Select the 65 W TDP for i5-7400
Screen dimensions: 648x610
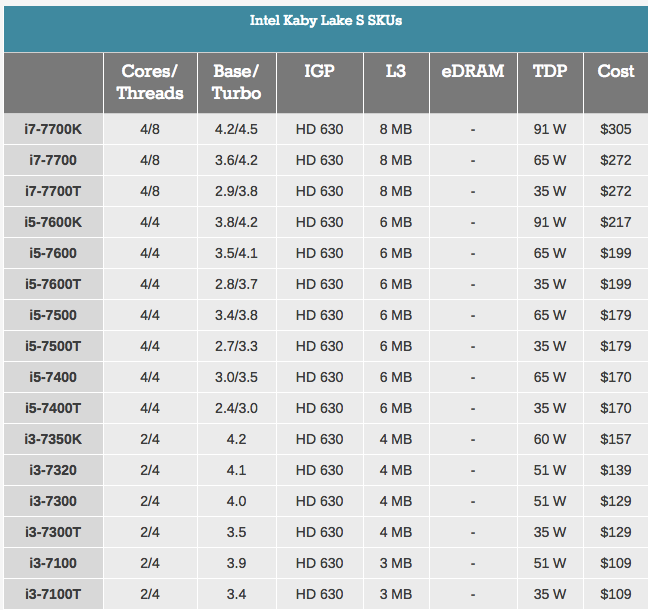pyautogui.click(x=550, y=377)
